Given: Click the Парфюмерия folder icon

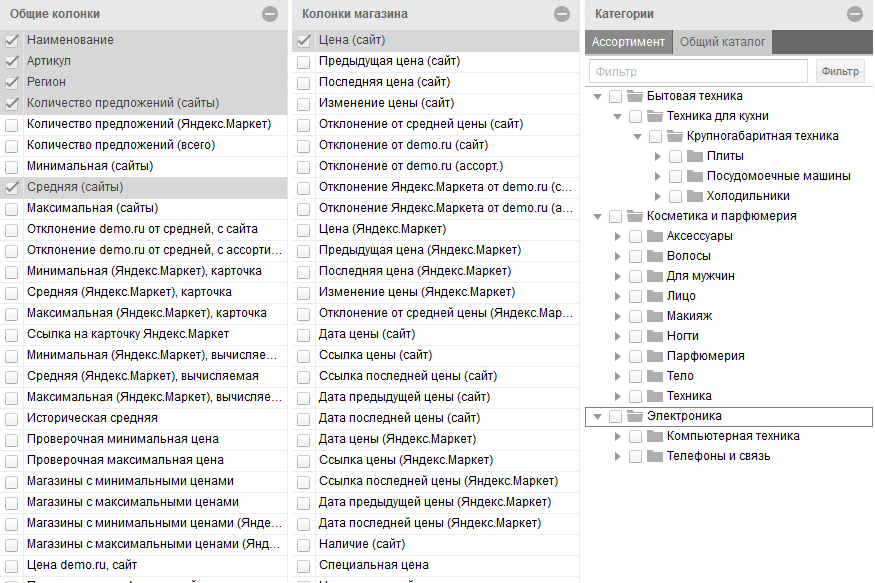Looking at the screenshot, I should [654, 356].
